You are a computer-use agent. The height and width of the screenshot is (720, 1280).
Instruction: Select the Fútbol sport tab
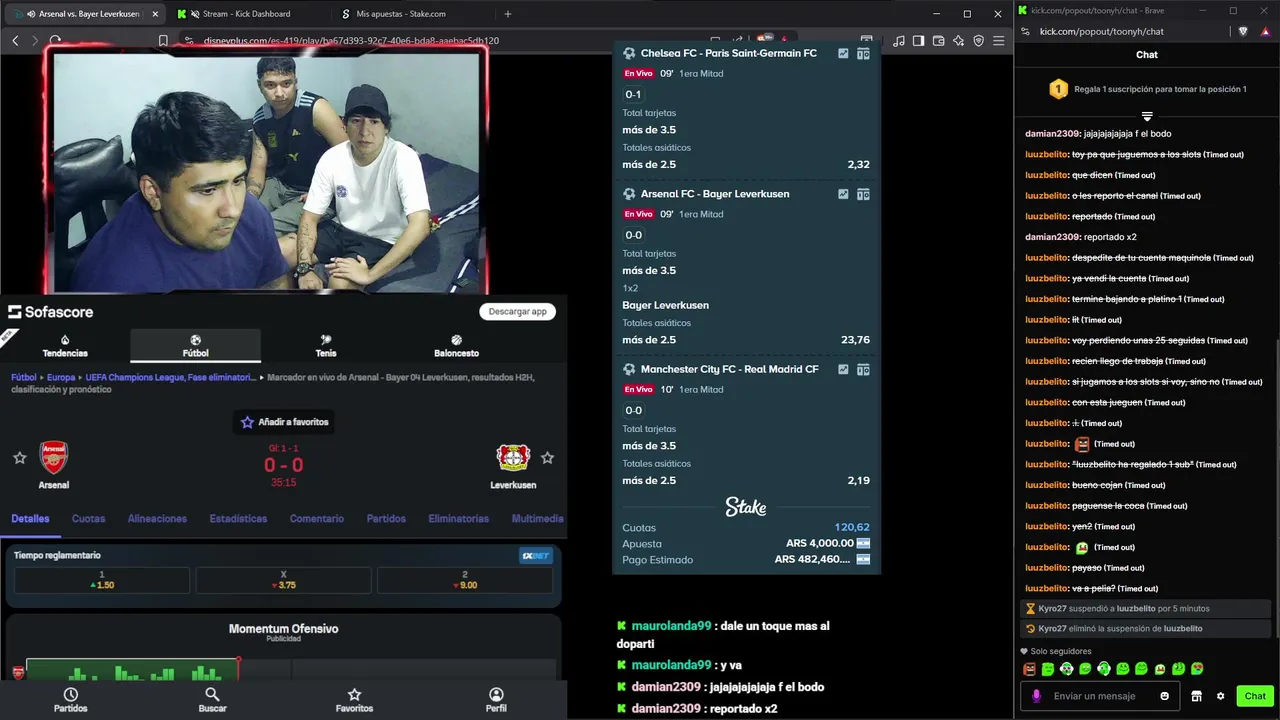(x=195, y=346)
